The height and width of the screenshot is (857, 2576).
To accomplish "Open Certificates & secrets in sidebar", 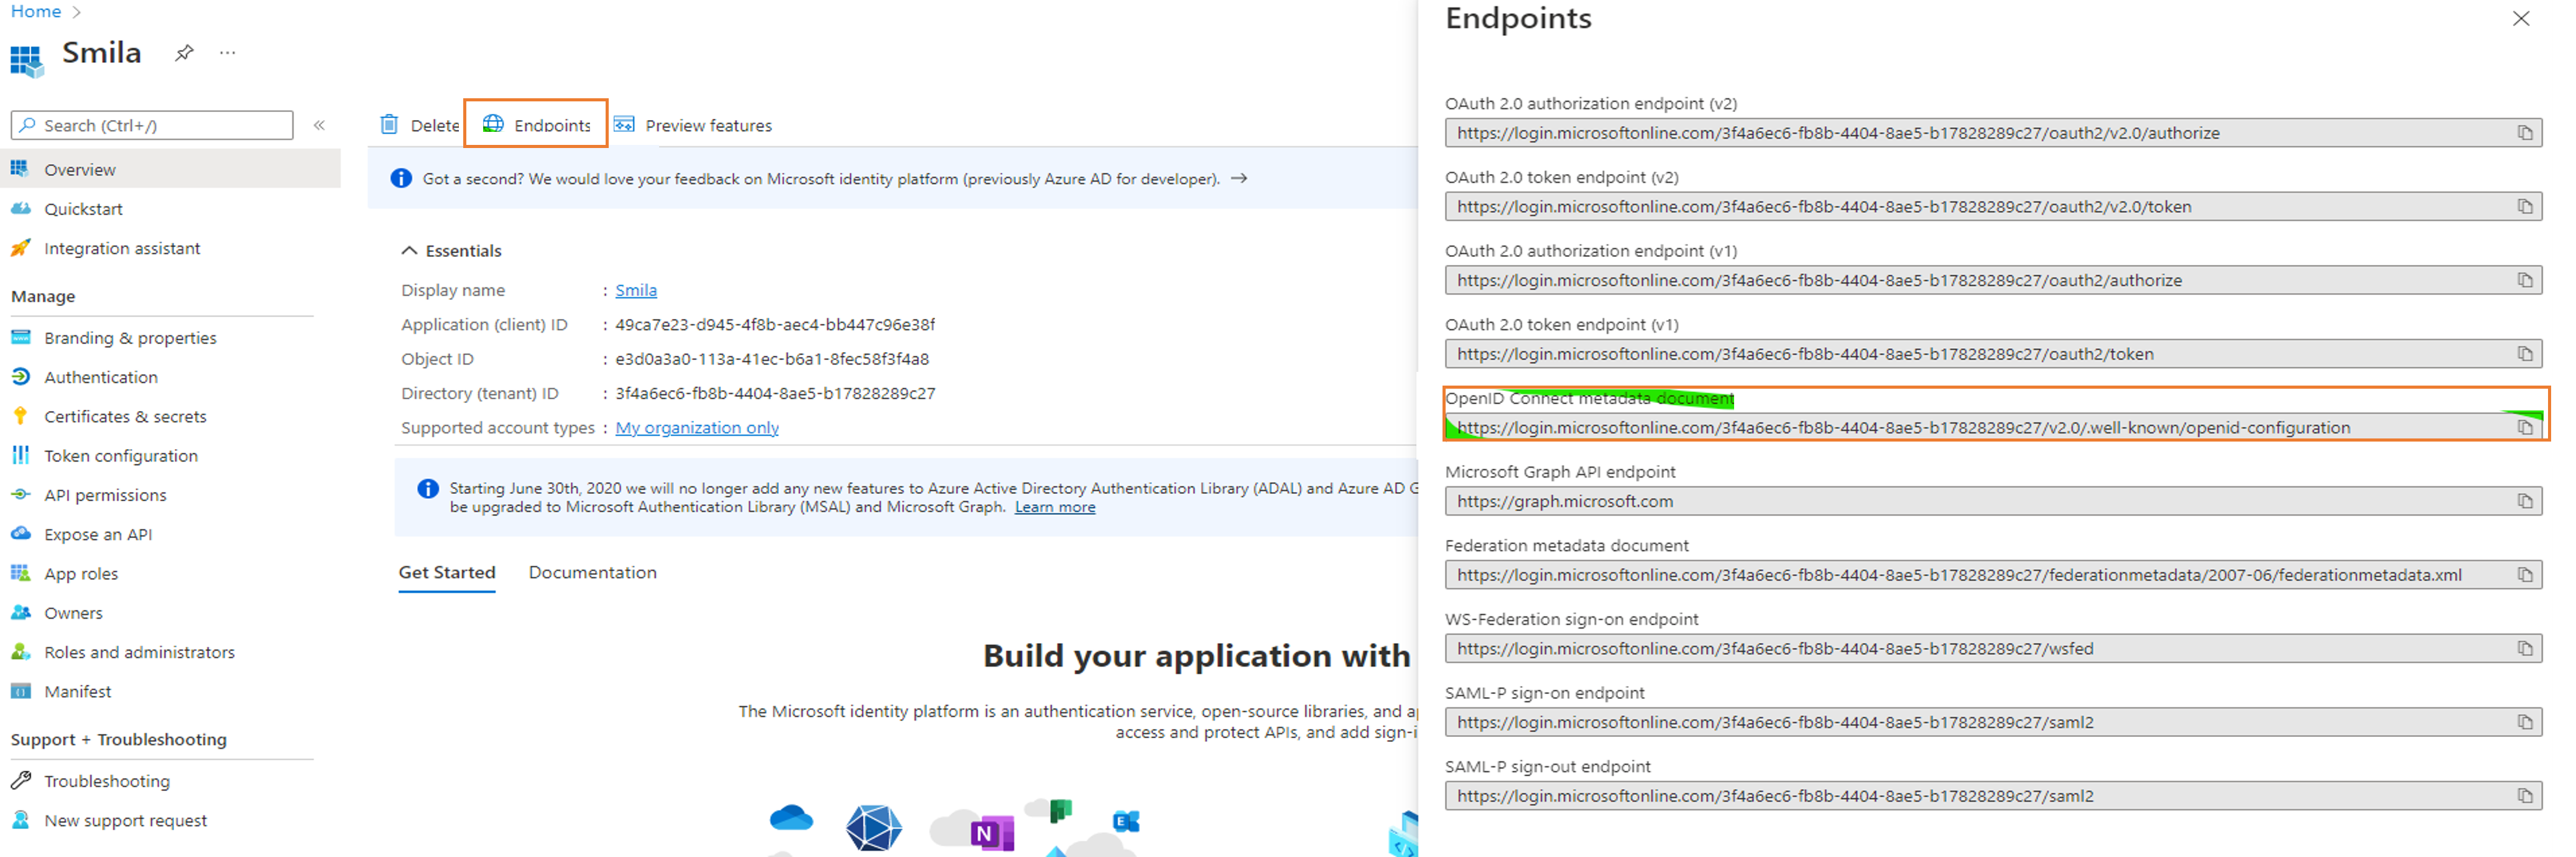I will pyautogui.click(x=125, y=417).
